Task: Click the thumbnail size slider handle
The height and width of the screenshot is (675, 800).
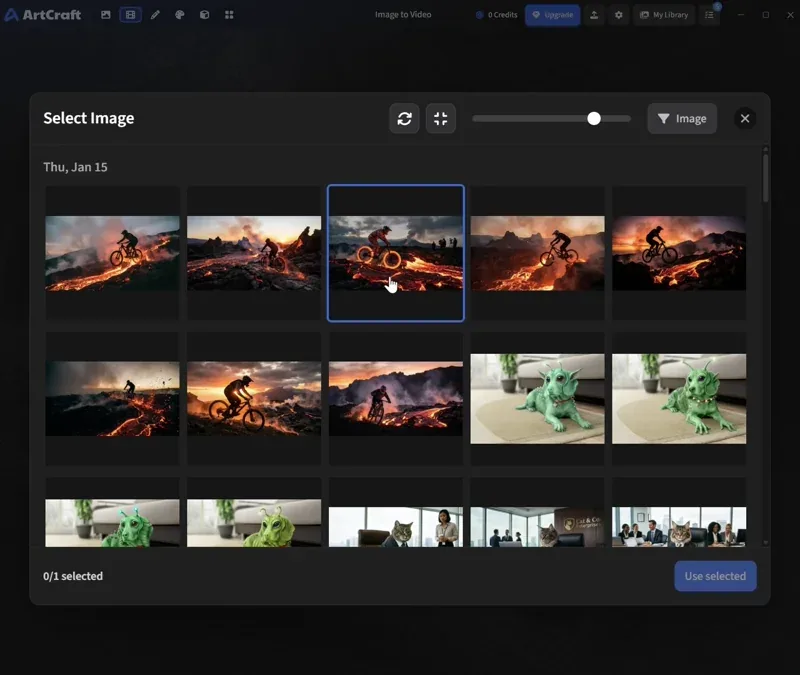Action: click(x=593, y=118)
